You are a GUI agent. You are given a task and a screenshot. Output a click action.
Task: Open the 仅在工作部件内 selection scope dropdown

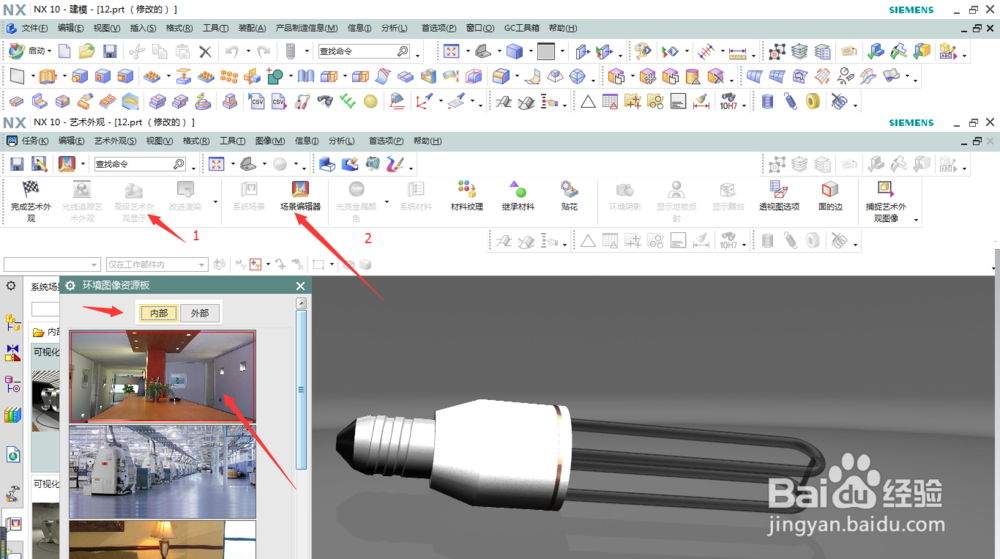pos(202,265)
